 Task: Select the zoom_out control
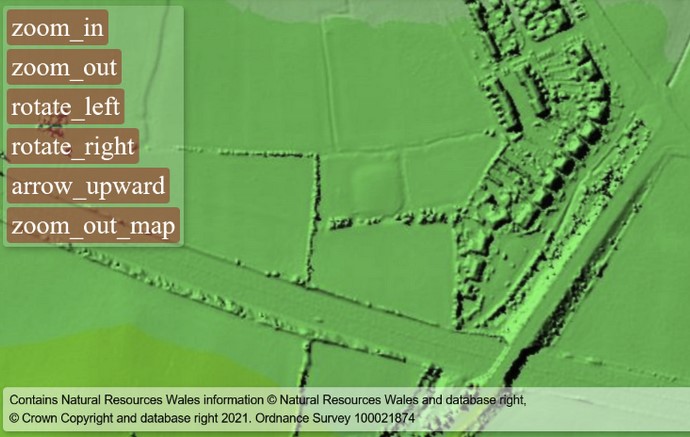point(64,67)
